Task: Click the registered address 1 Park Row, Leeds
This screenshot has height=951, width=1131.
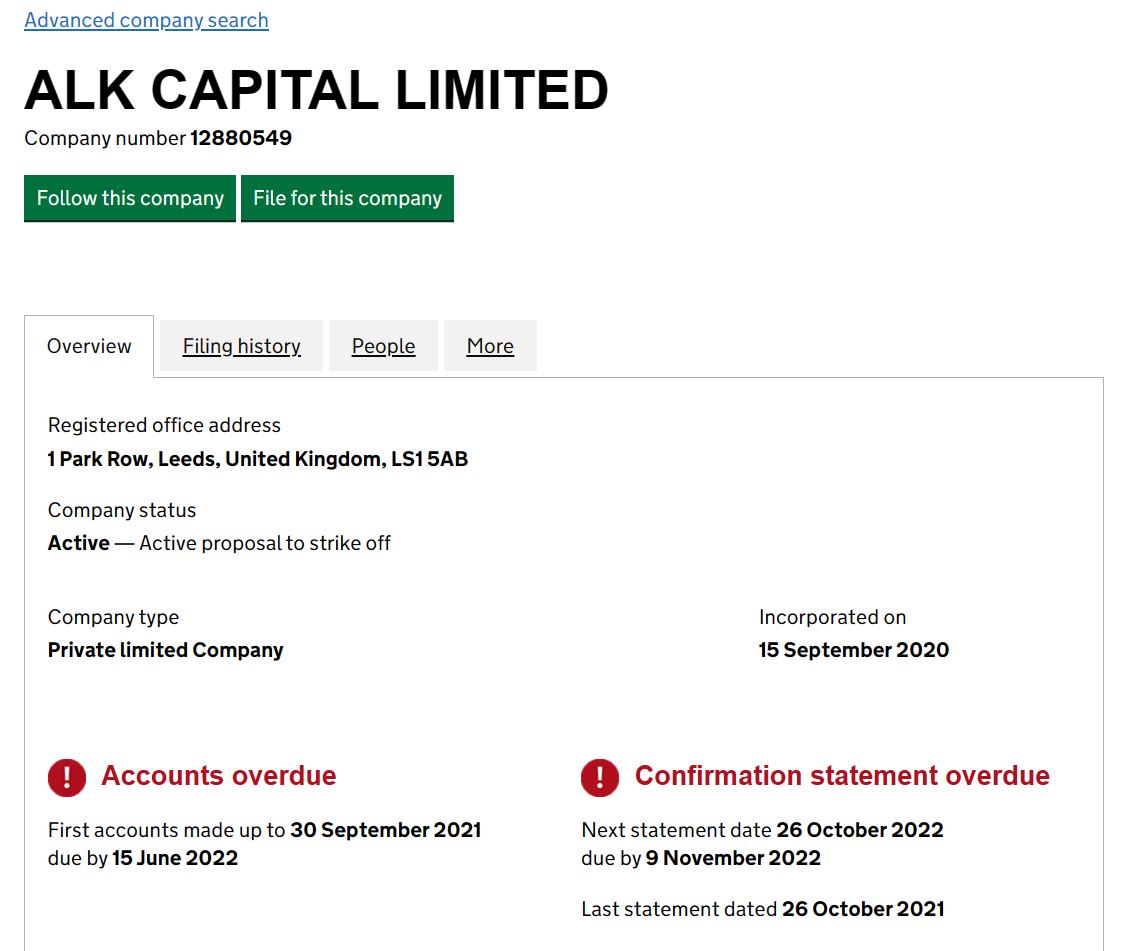Action: point(258,459)
